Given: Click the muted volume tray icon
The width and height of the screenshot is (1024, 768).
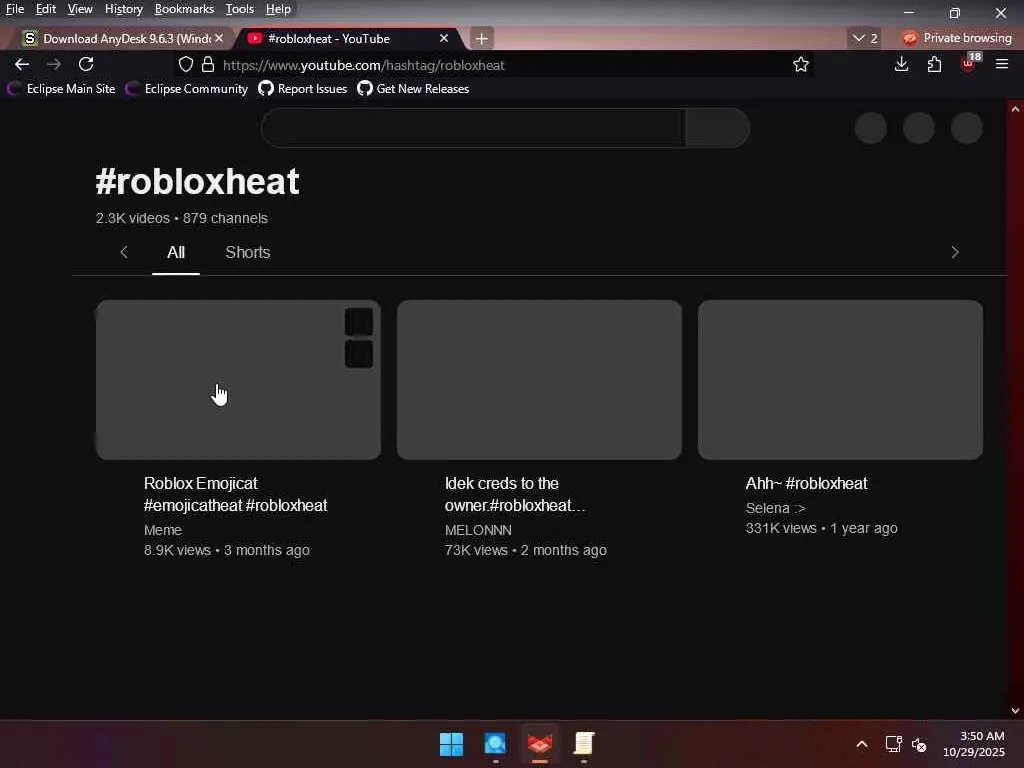Looking at the screenshot, I should click(919, 744).
